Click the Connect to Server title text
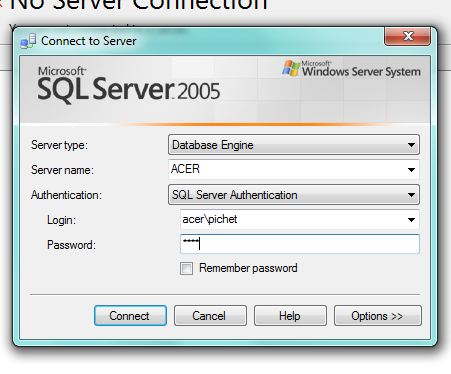451x374 pixels. click(x=89, y=41)
